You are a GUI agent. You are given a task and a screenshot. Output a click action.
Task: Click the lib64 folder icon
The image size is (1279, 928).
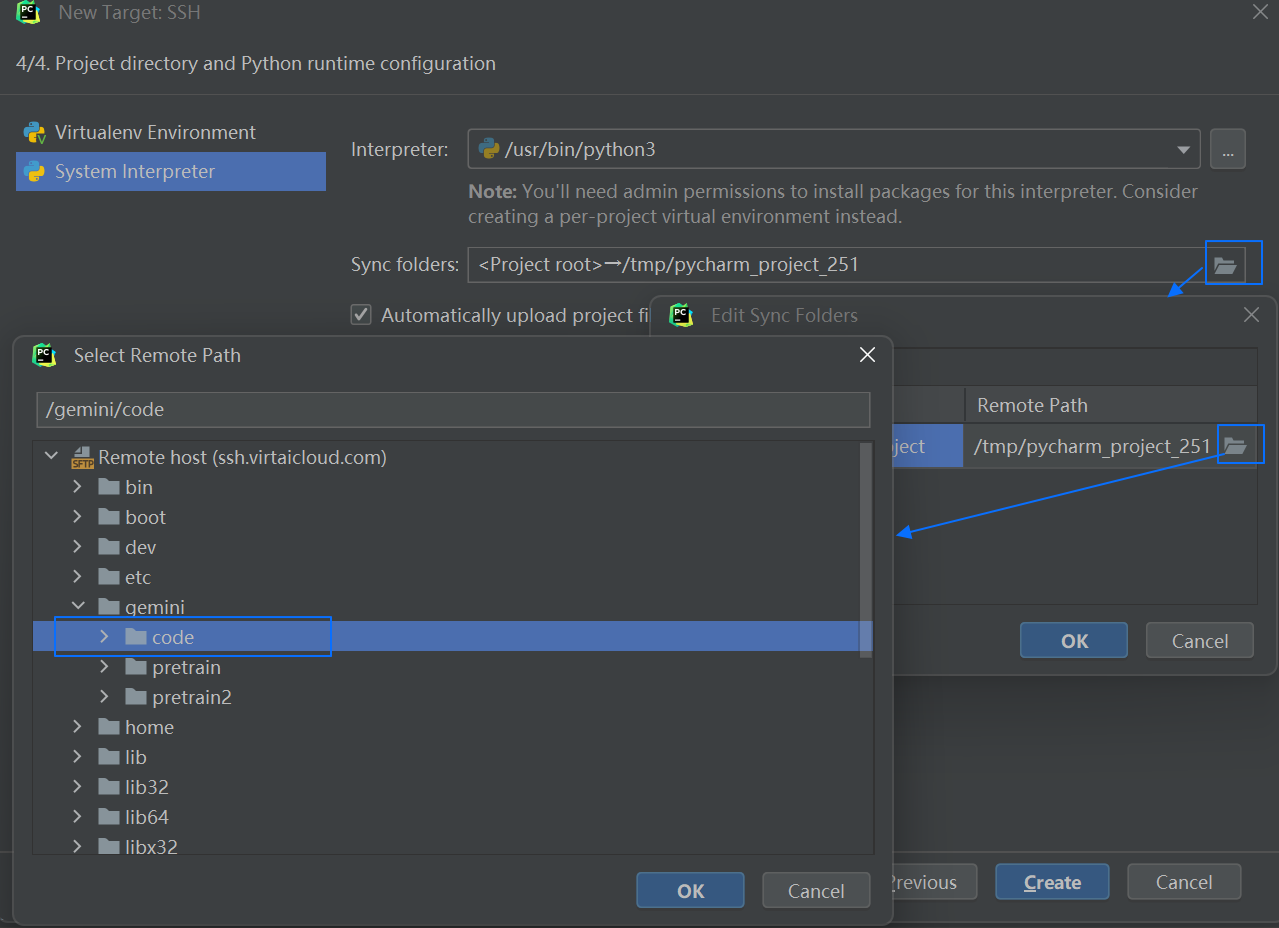(109, 817)
